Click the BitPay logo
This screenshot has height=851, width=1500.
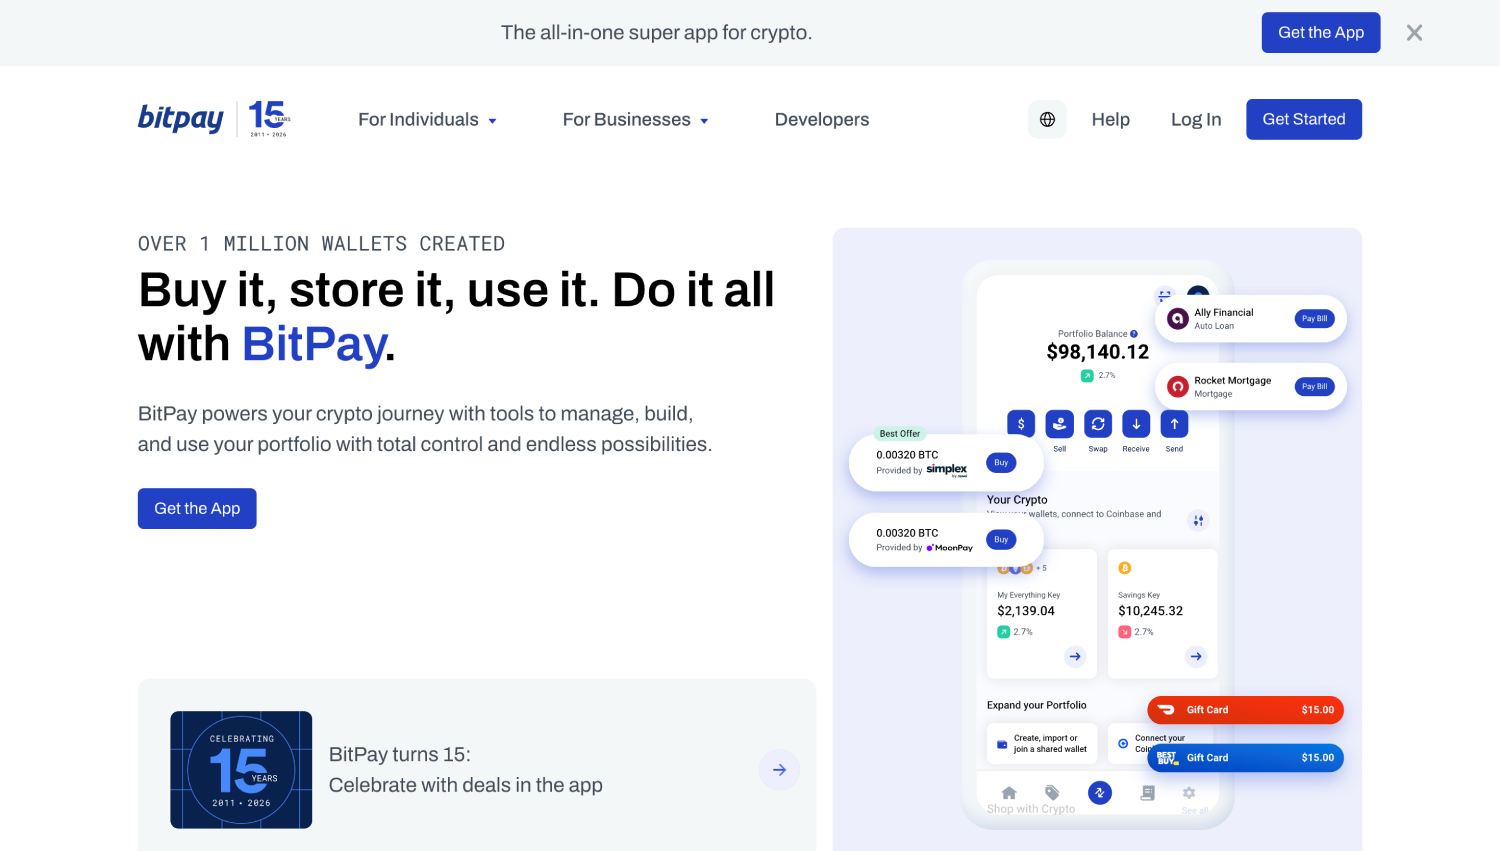pyautogui.click(x=181, y=118)
